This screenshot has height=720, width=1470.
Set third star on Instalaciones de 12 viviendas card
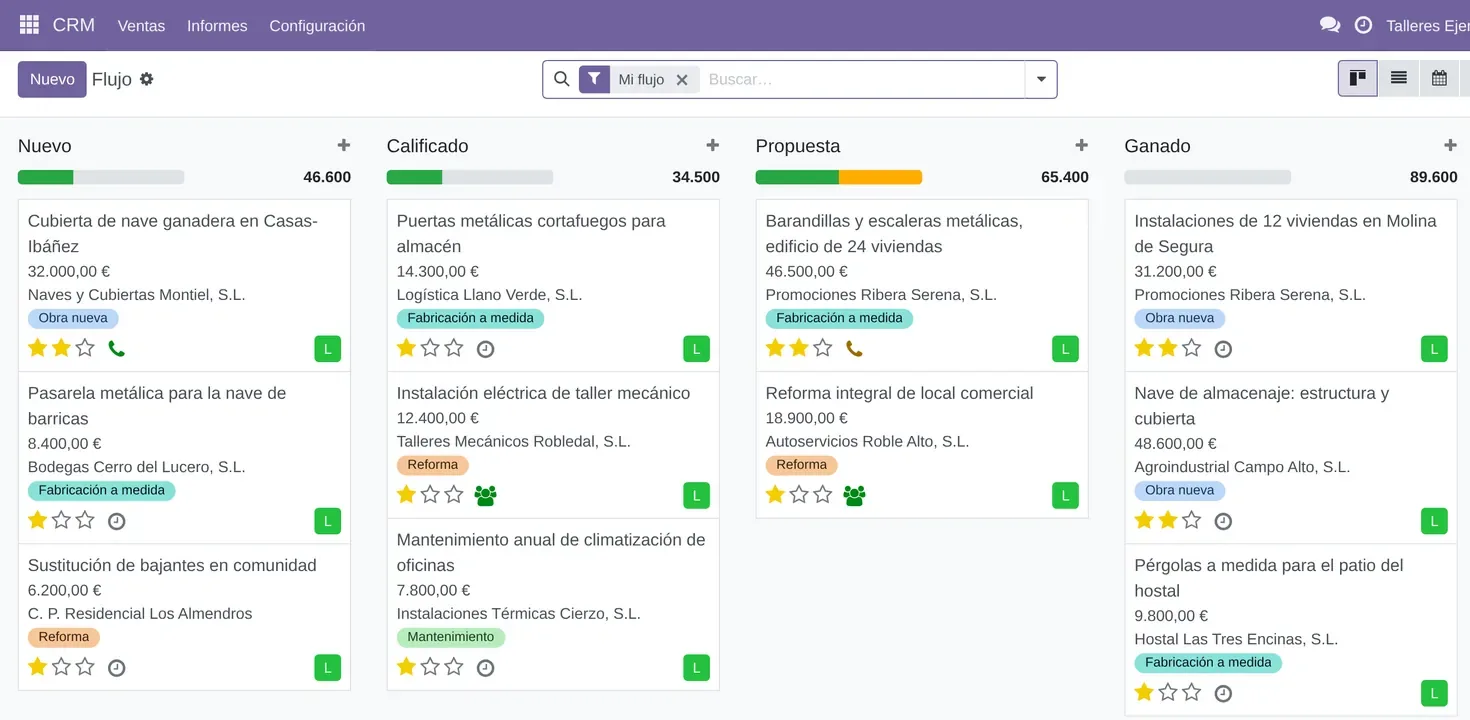coord(1192,348)
